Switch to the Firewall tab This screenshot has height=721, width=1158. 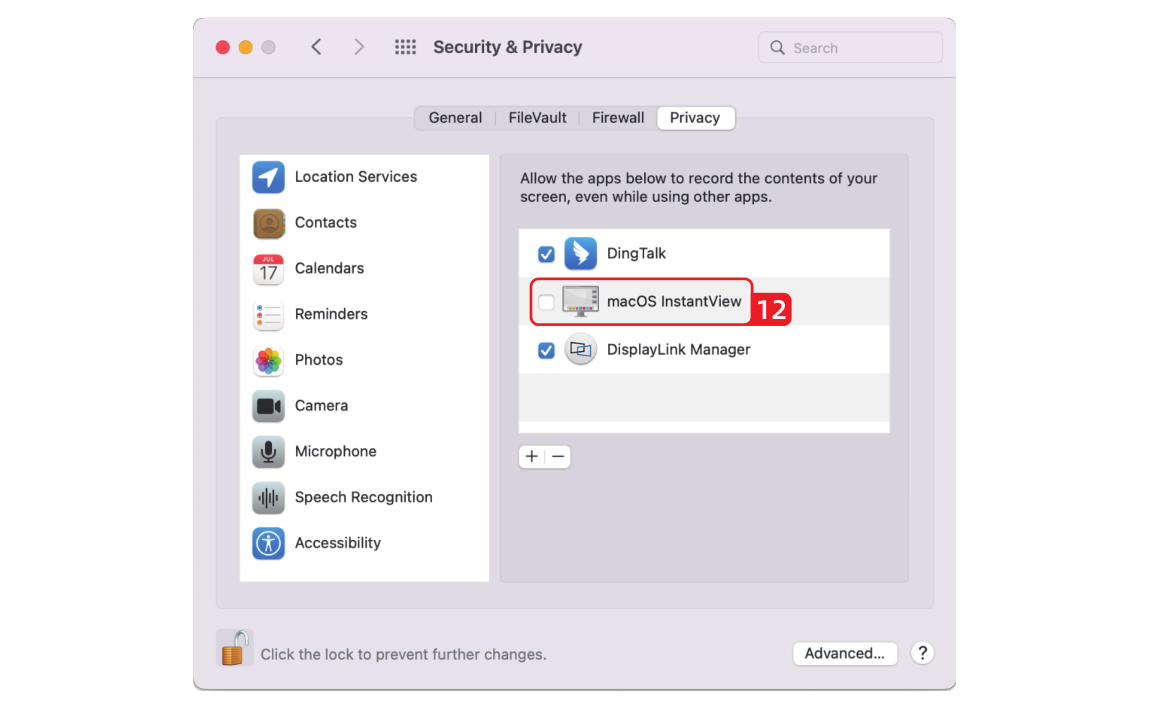click(618, 118)
